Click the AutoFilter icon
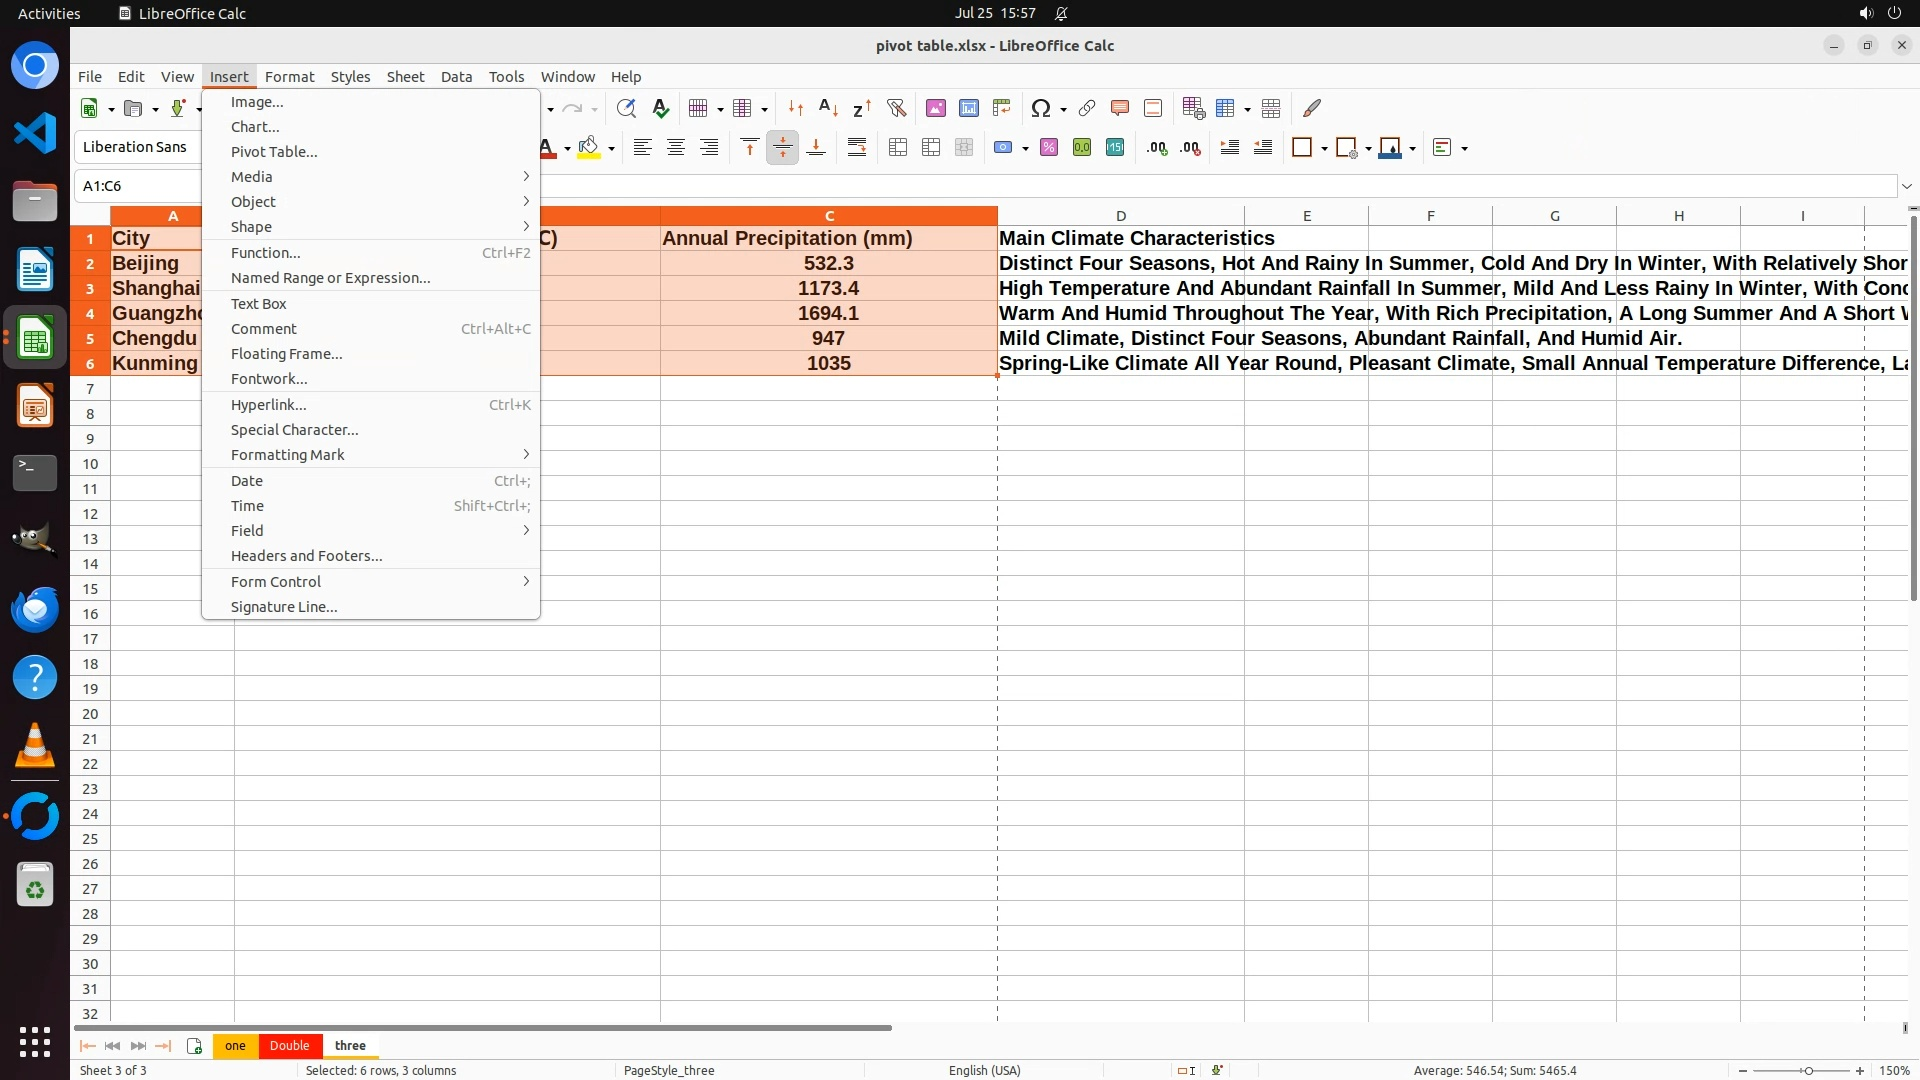Image resolution: width=1920 pixels, height=1080 pixels. 896,108
